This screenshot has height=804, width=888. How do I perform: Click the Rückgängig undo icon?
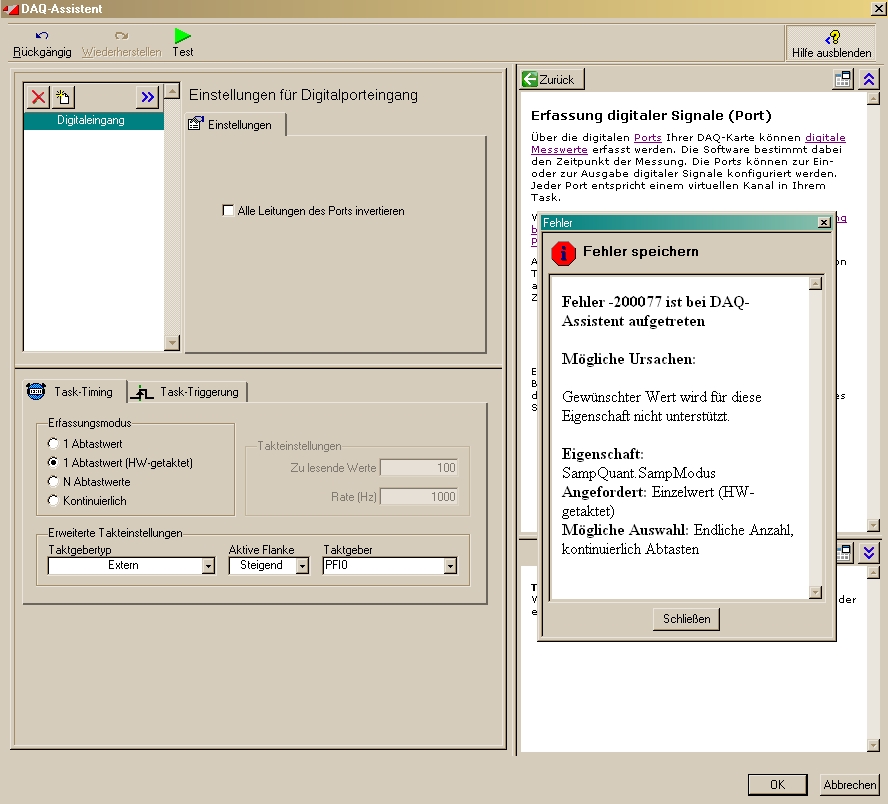(41, 36)
